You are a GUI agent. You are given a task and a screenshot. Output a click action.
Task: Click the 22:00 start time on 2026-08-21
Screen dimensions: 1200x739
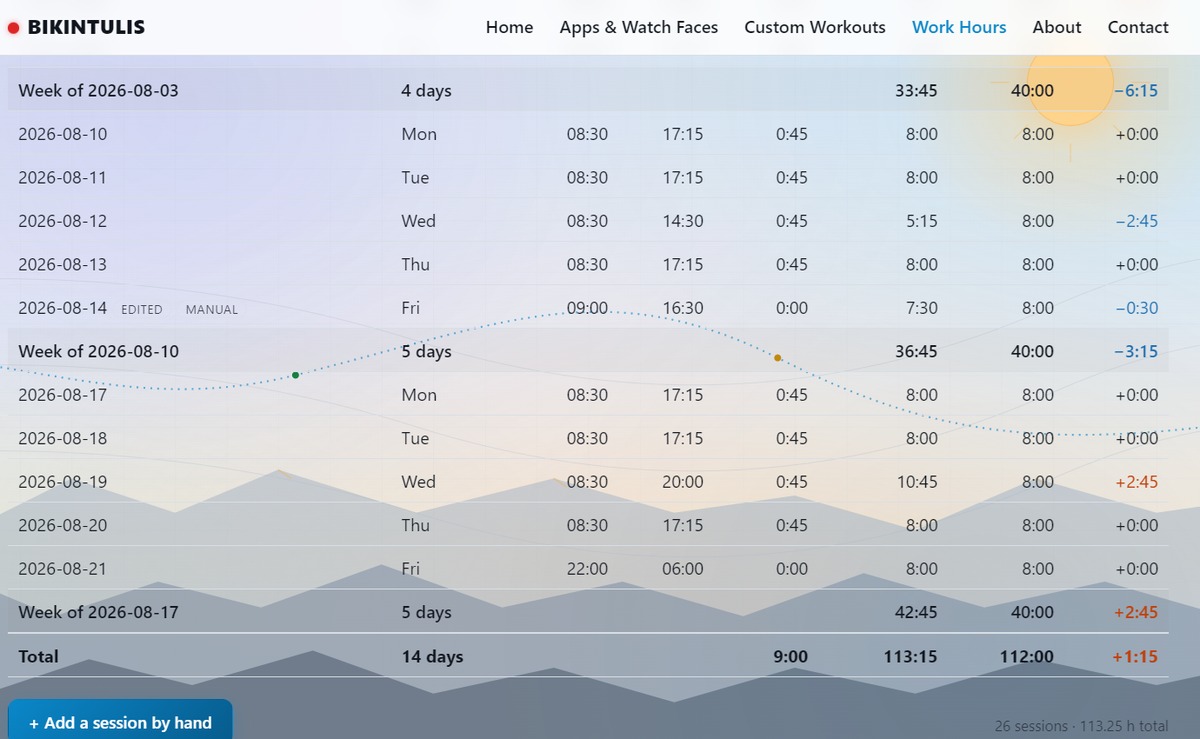pyautogui.click(x=587, y=569)
